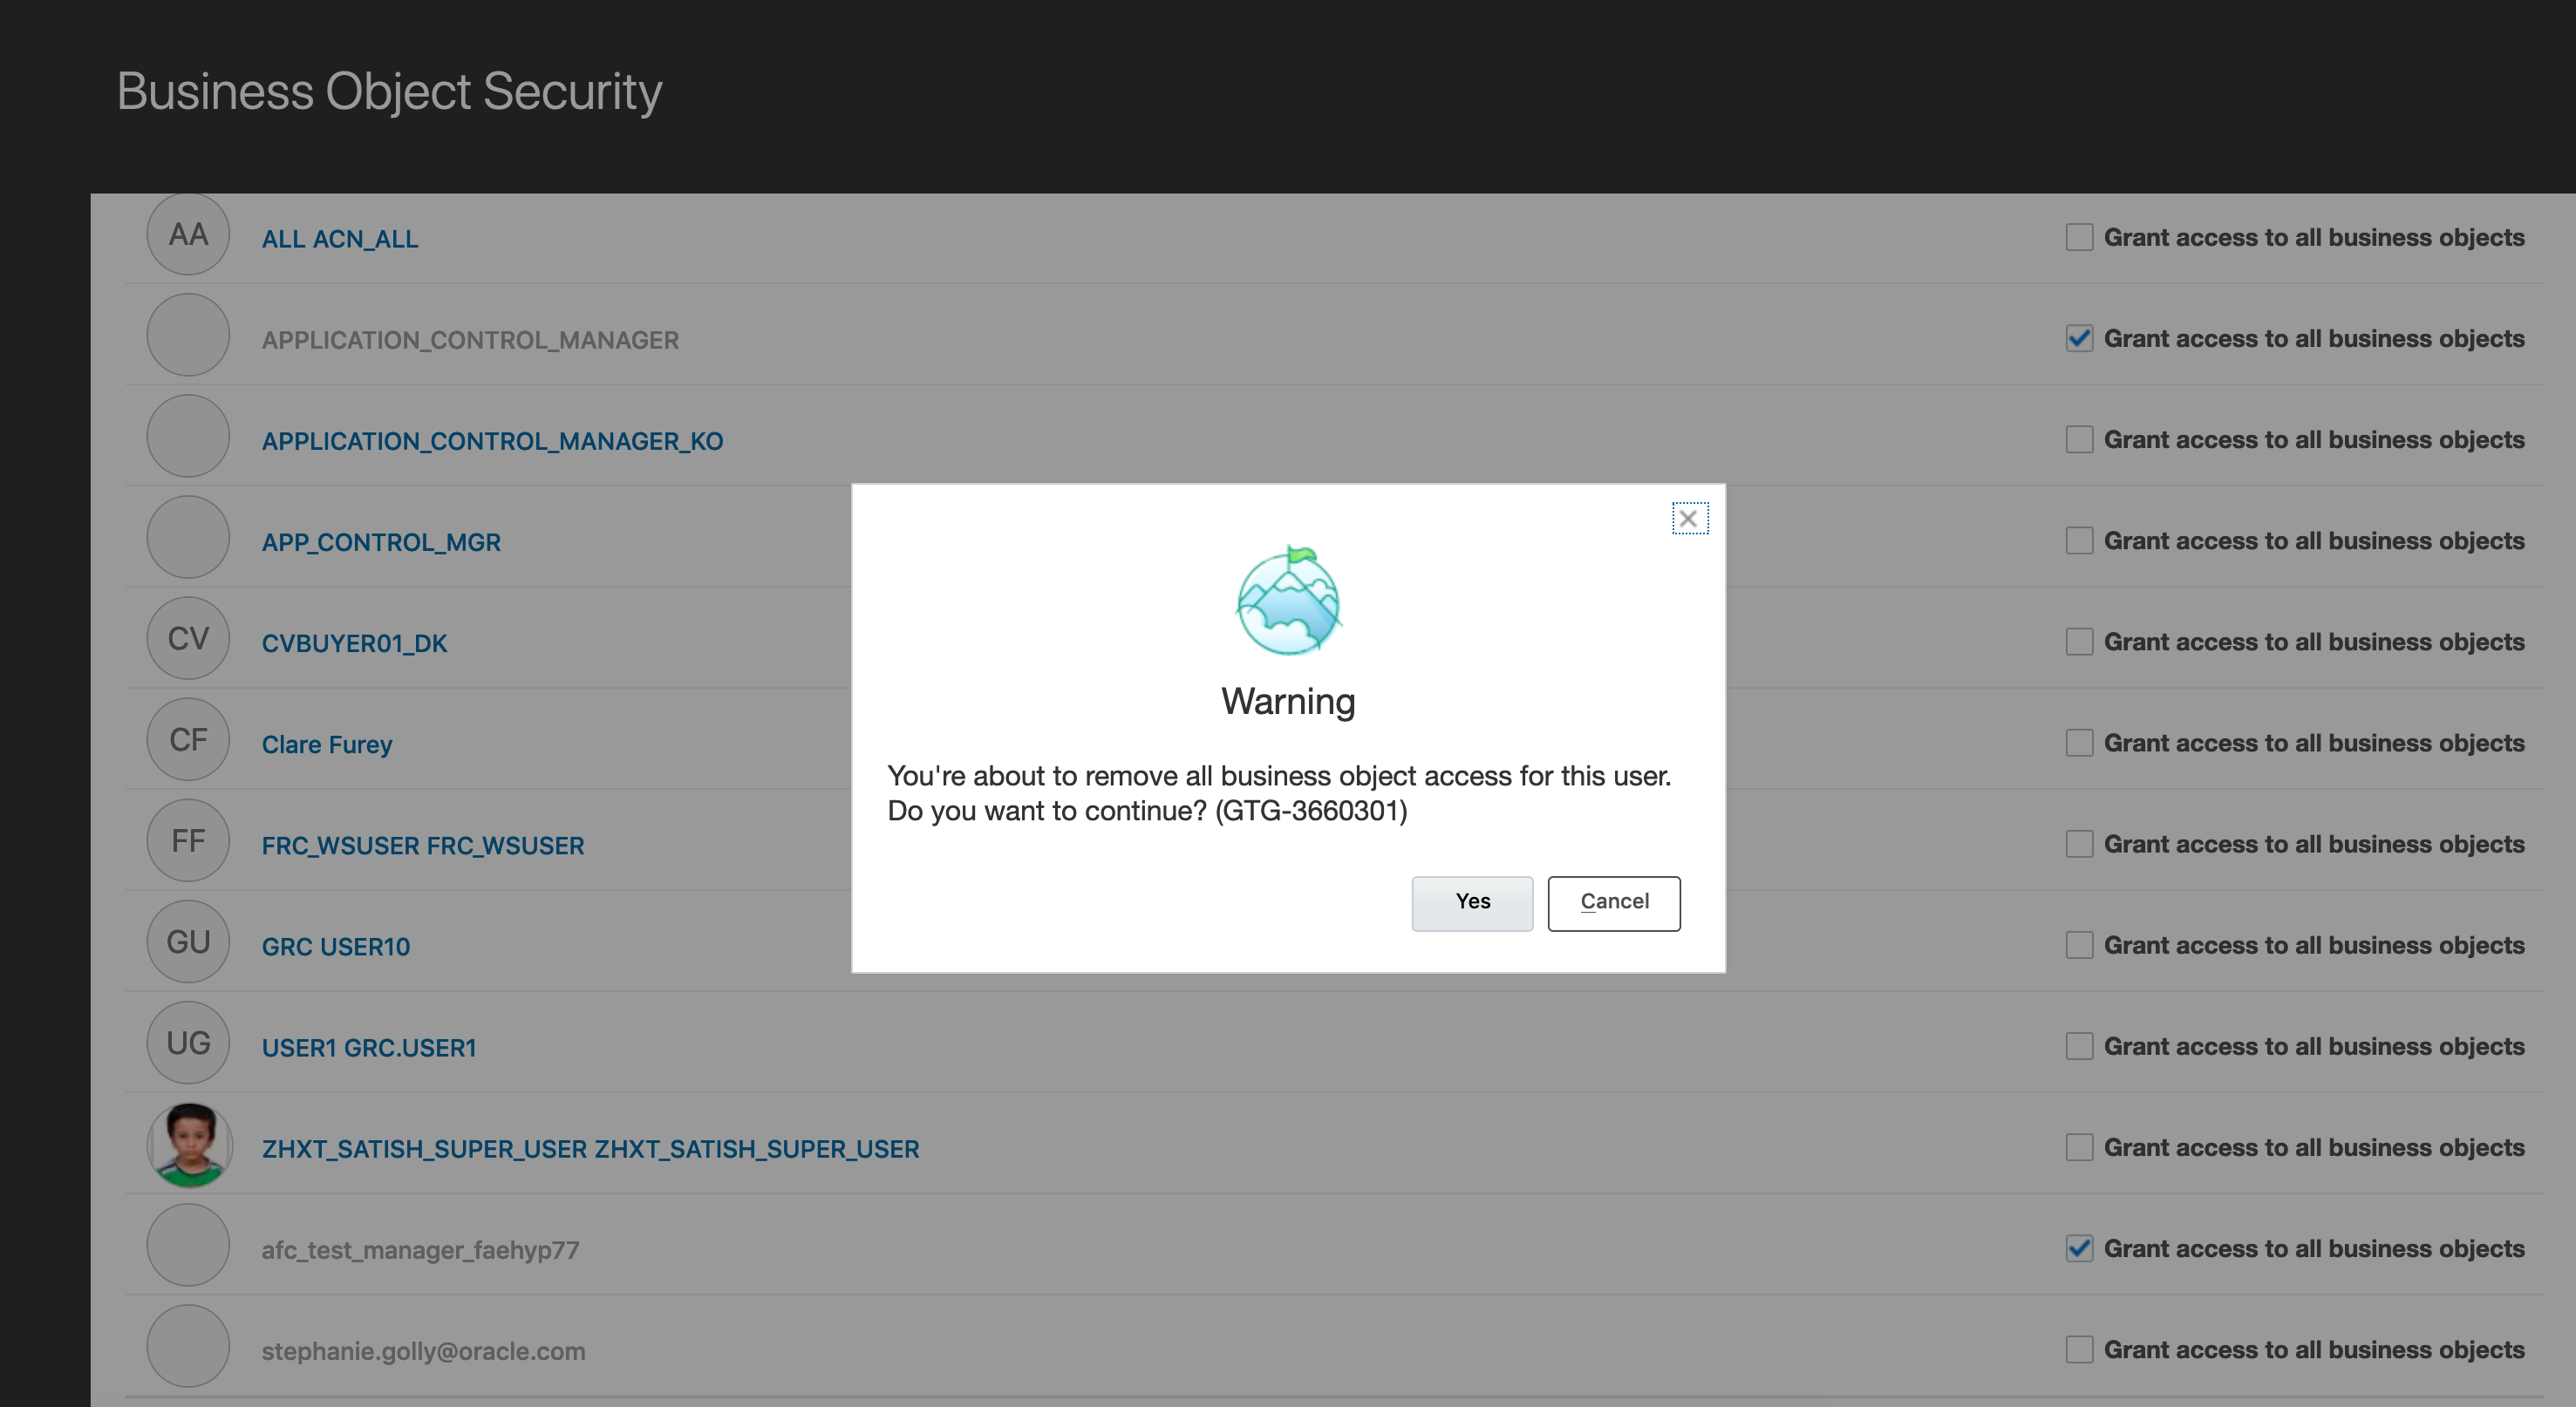Screen dimensions: 2576x1407
Task: Click blank avatar for afc_test_manager_faehyp77
Action: [x=188, y=1245]
